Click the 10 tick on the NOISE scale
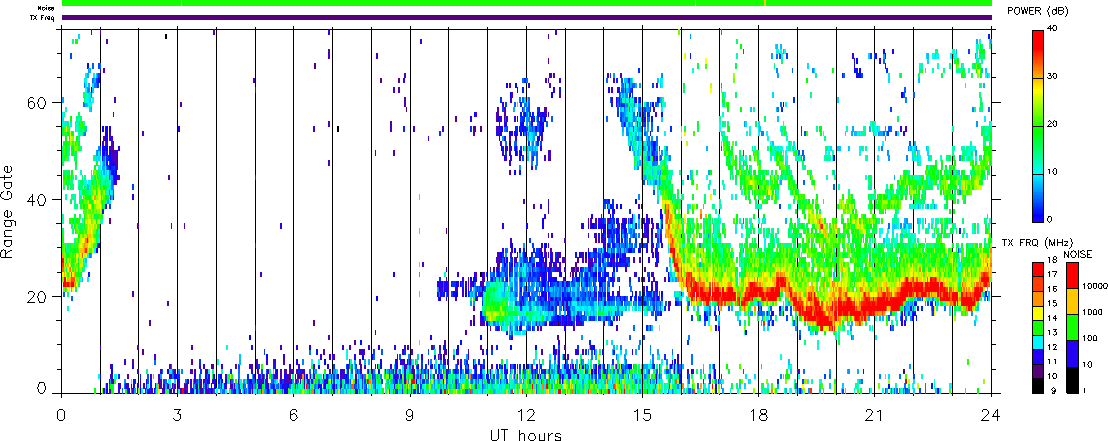Screen dimensions: 1108x441 tap(1087, 365)
